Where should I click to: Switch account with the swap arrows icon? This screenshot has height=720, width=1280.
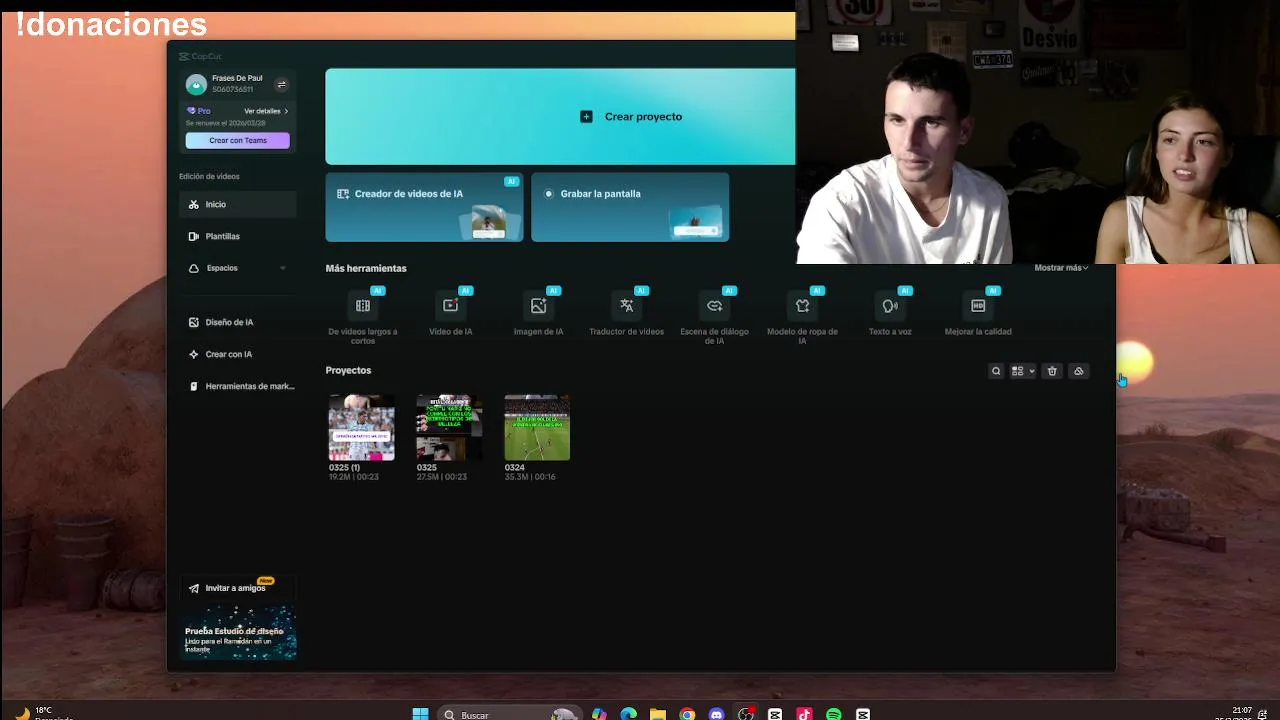[x=281, y=85]
